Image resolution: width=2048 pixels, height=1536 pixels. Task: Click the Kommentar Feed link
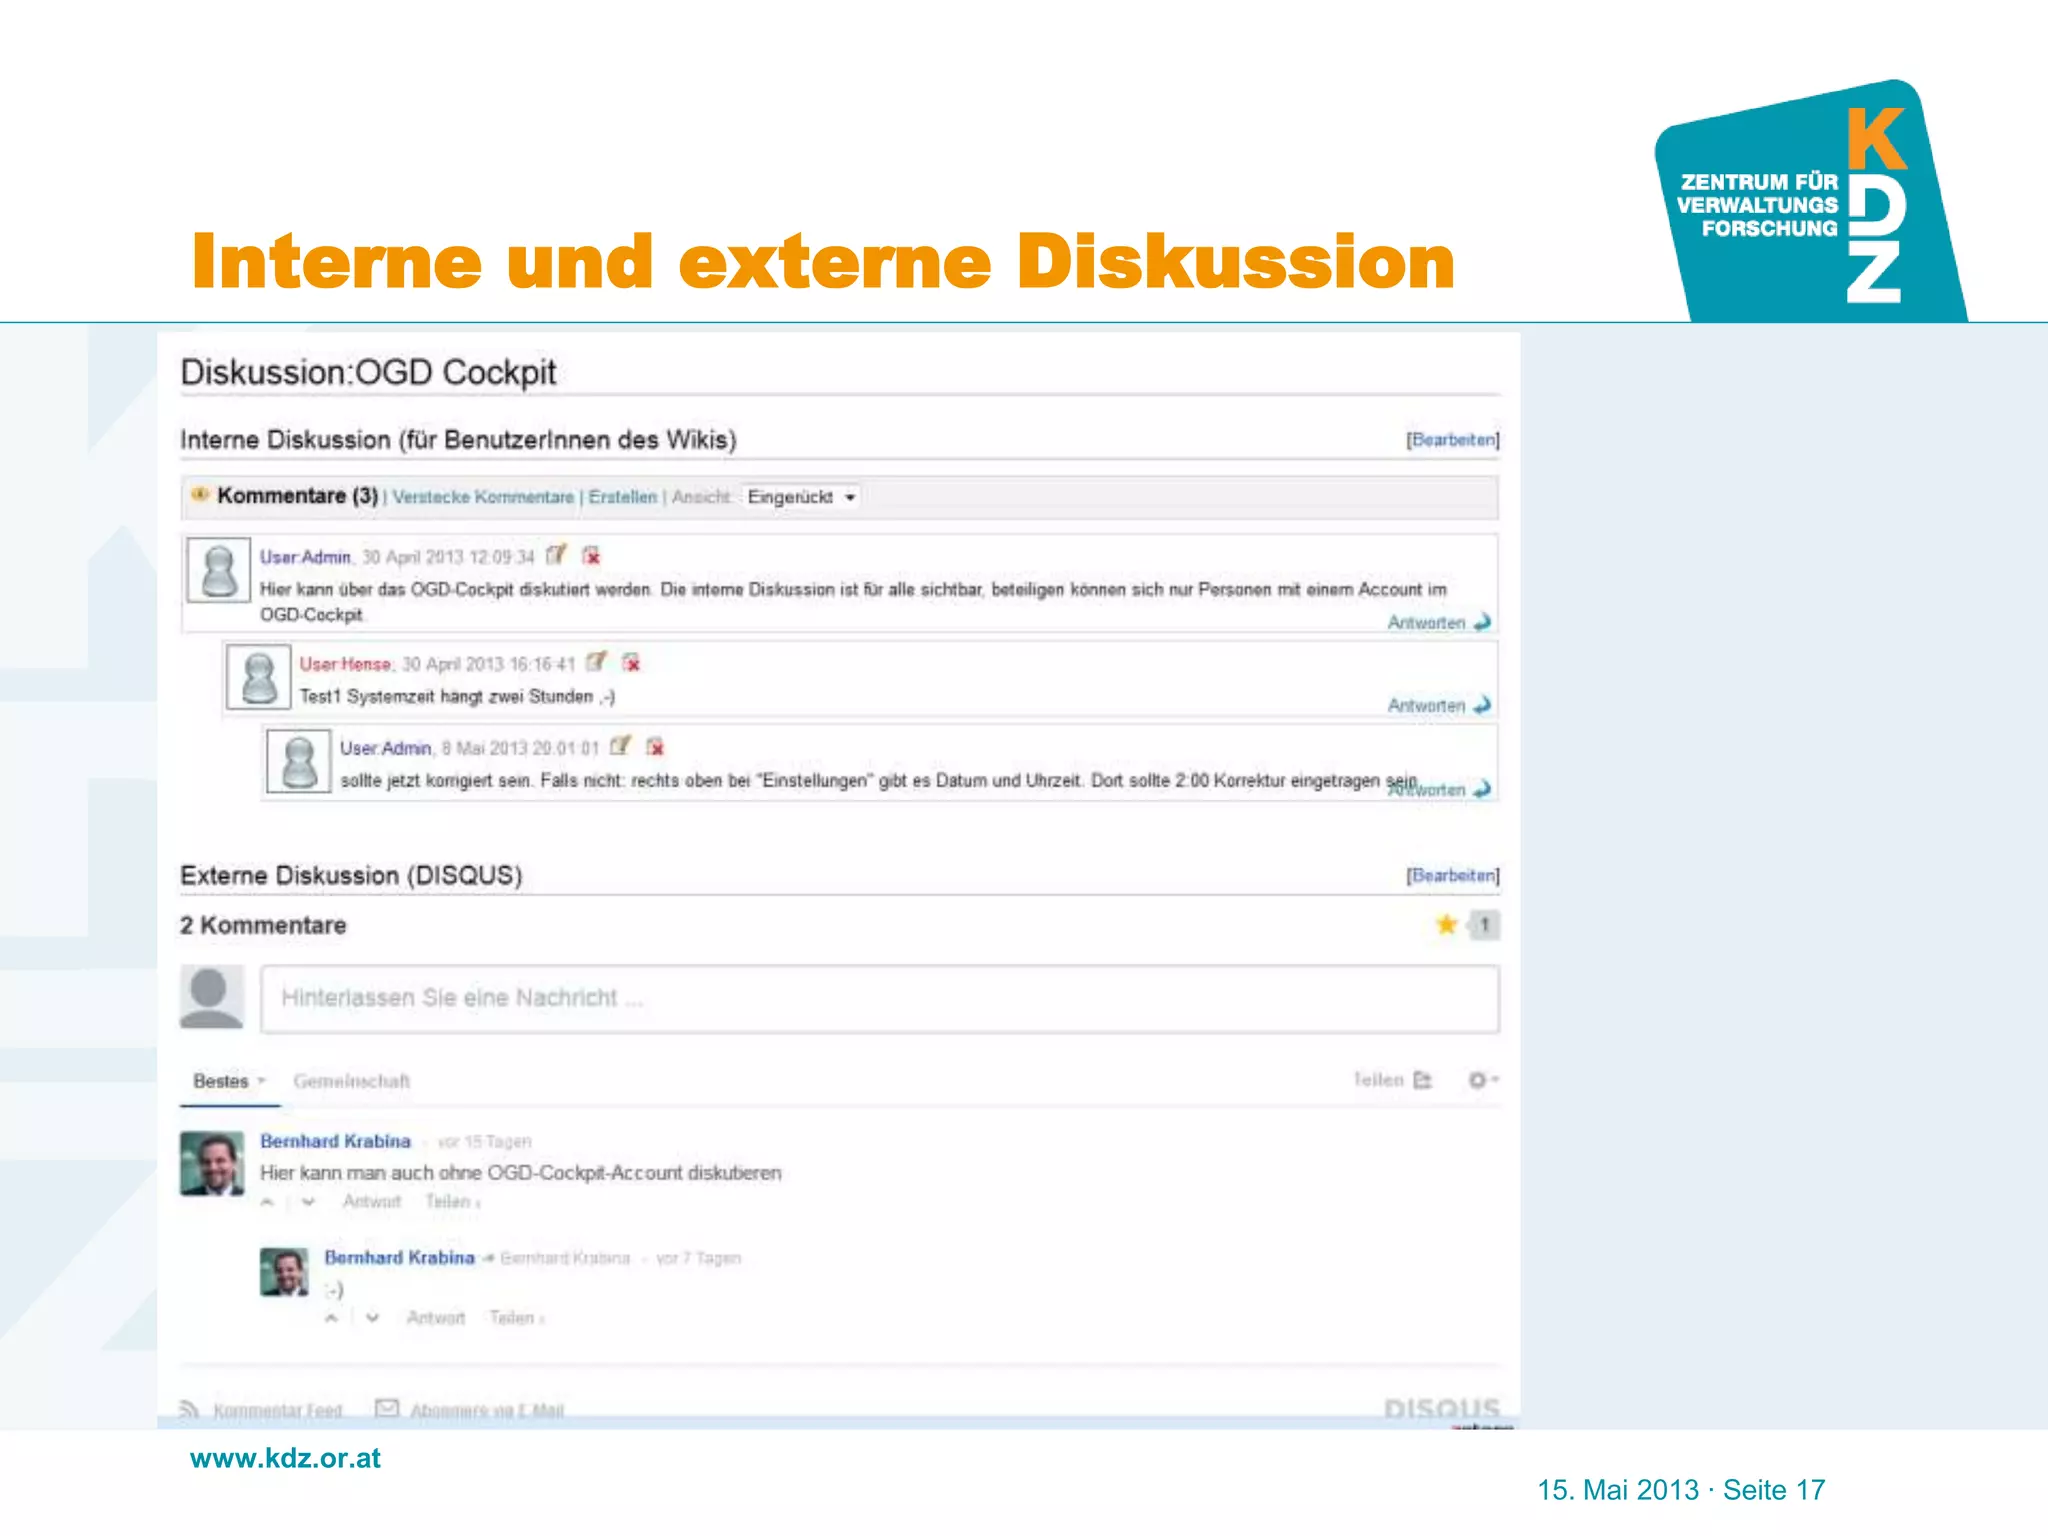click(x=277, y=1410)
